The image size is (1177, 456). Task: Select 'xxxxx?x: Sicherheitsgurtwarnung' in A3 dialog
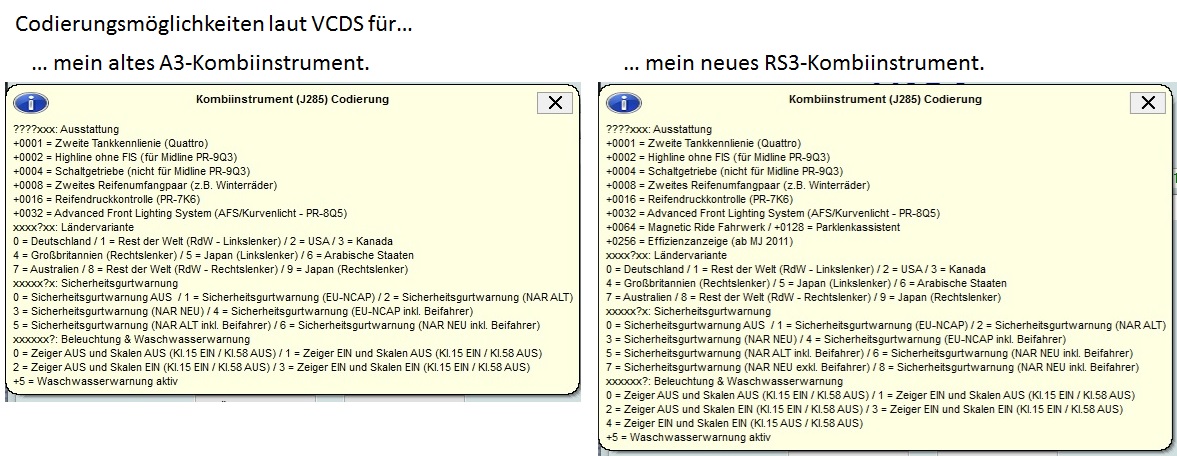tap(96, 284)
